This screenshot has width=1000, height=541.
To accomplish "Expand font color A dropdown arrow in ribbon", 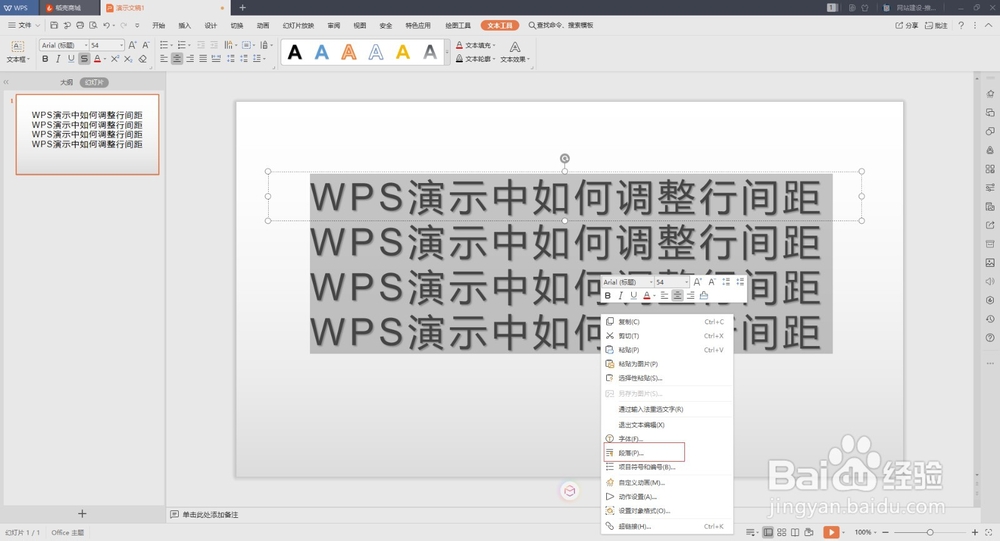I will (x=105, y=59).
